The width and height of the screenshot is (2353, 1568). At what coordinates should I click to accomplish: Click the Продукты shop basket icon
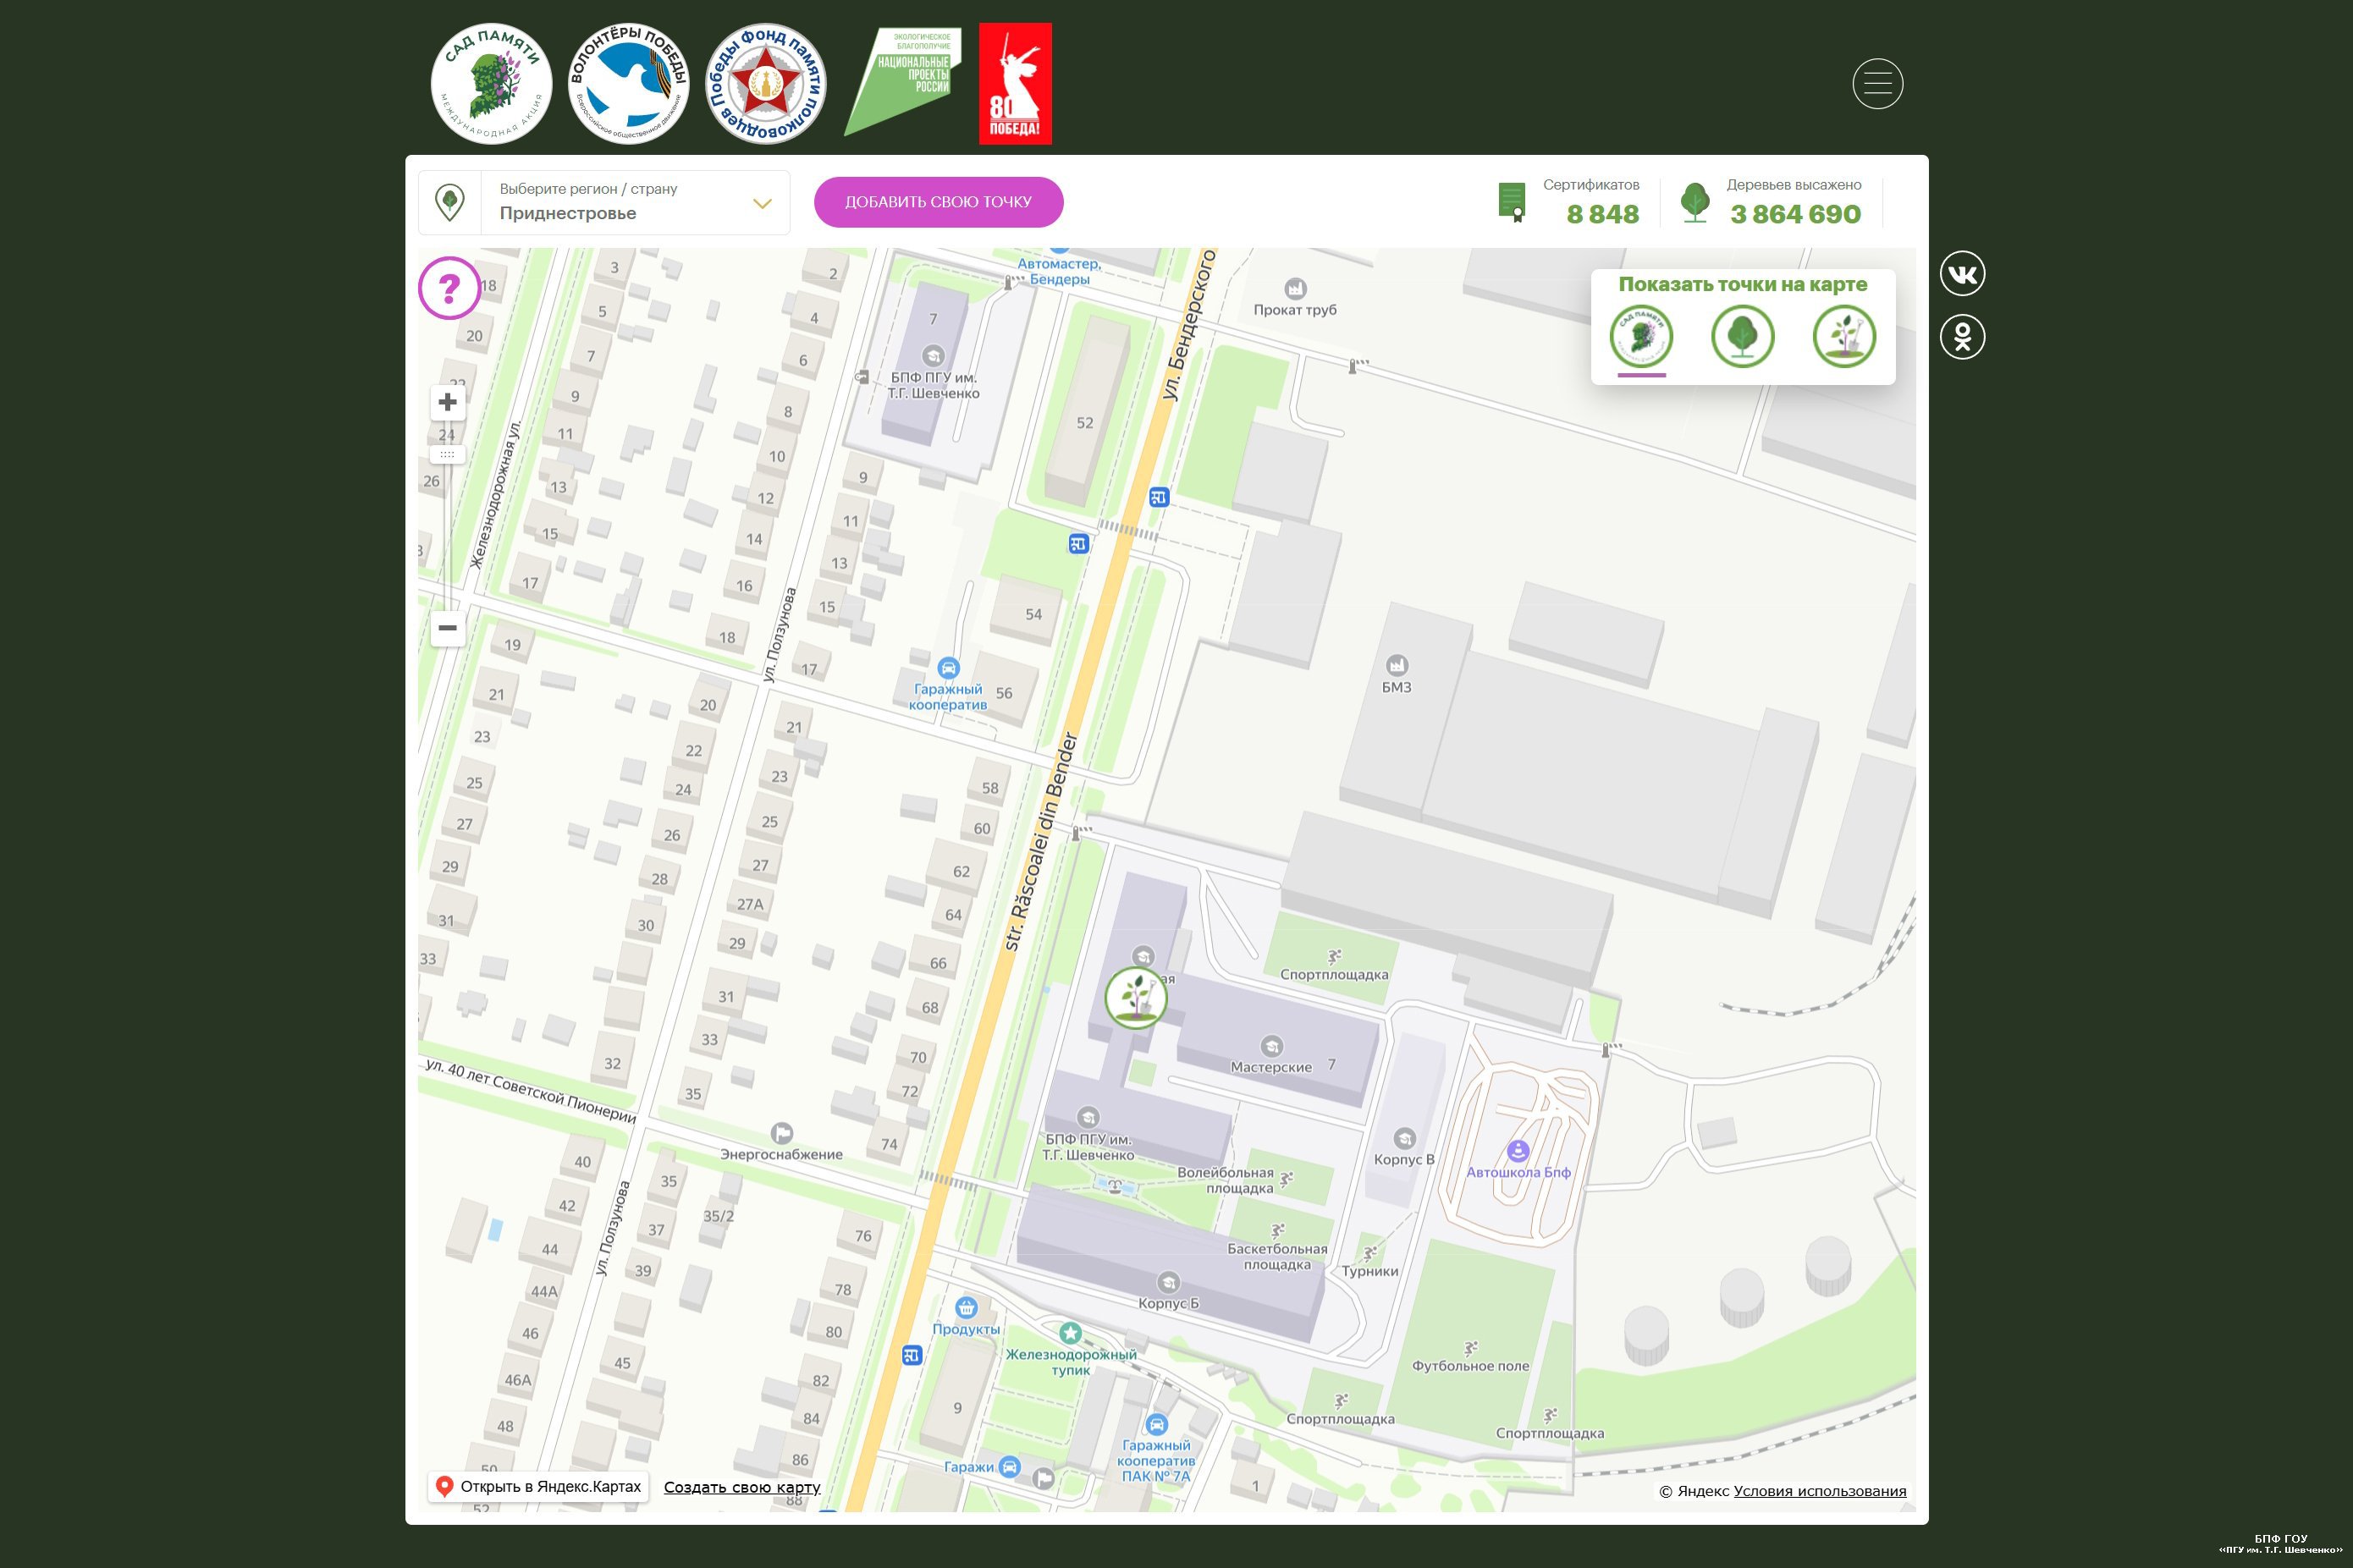(966, 1308)
